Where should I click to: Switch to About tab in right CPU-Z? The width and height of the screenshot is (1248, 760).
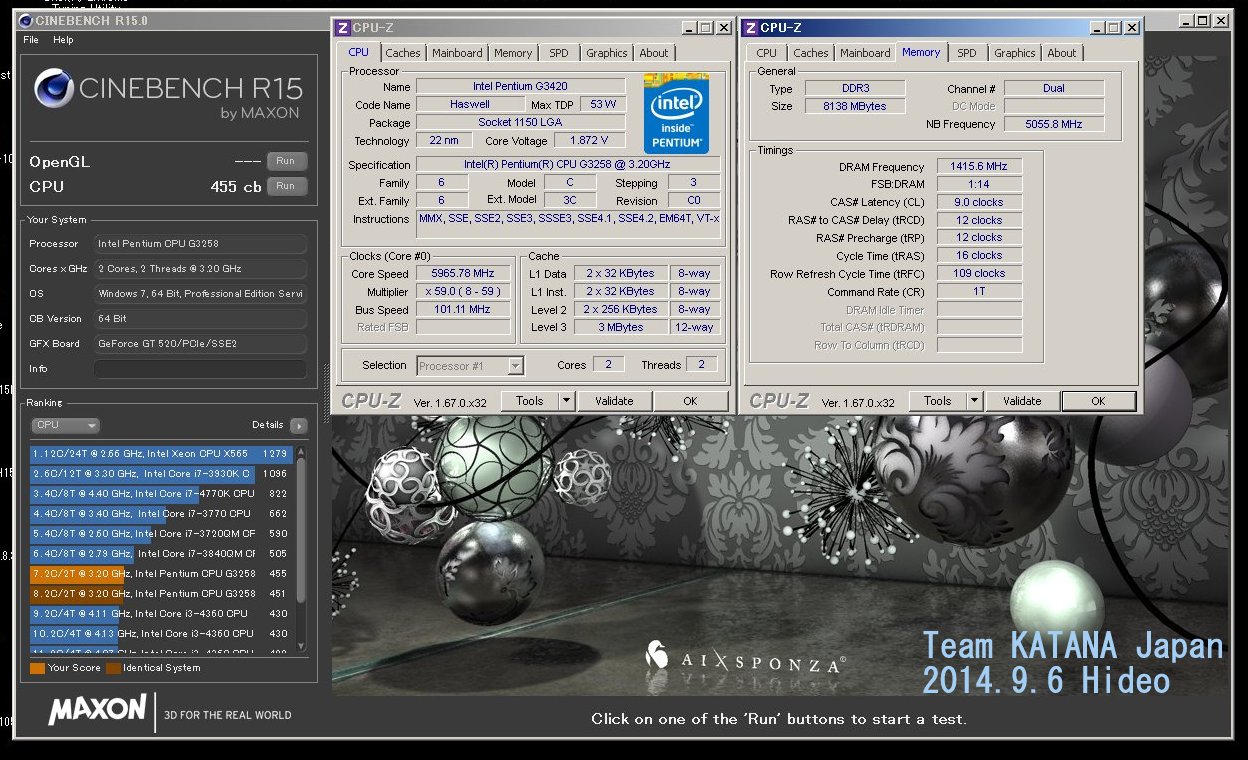pos(1062,53)
